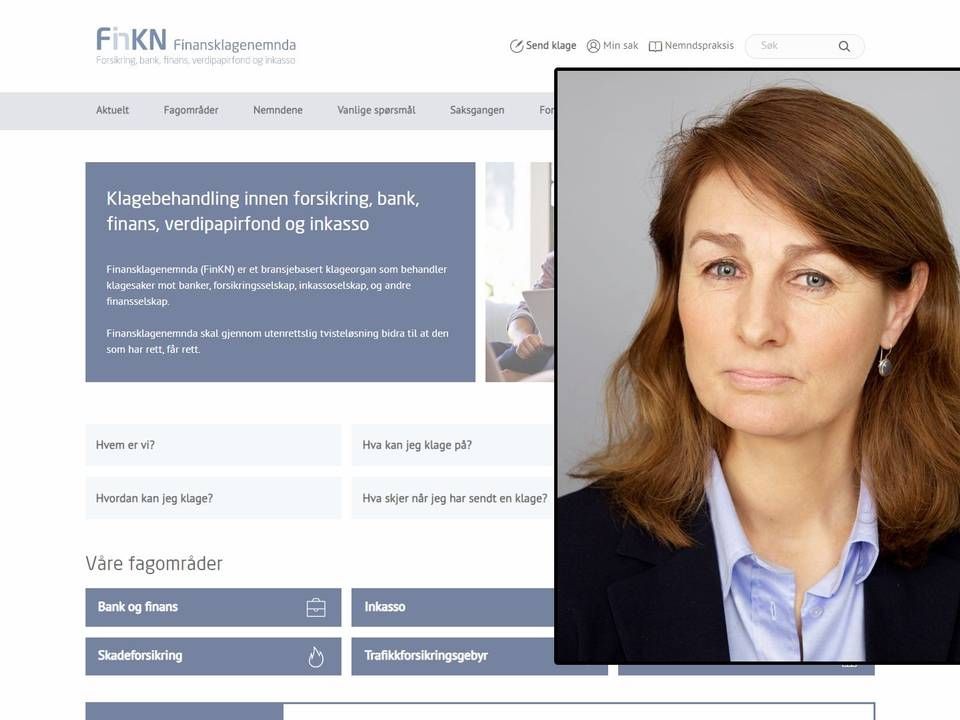Open the Vanlige spørsmål menu item
The height and width of the screenshot is (720, 960).
[376, 110]
